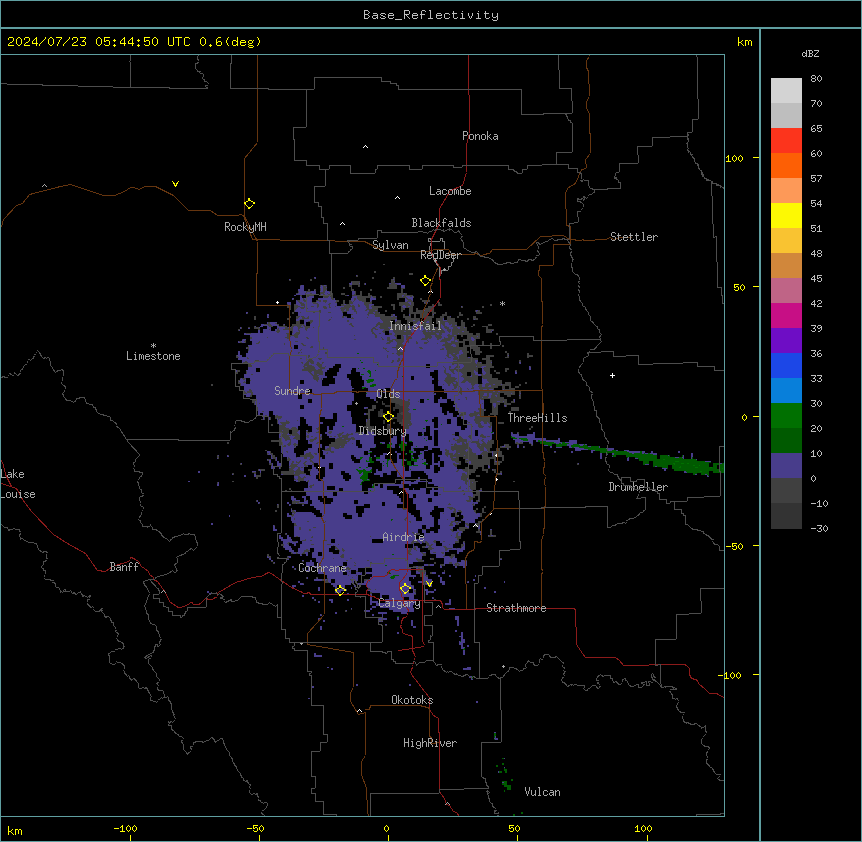Click the dBZ legend heading
This screenshot has height=842, width=862.
tap(810, 54)
